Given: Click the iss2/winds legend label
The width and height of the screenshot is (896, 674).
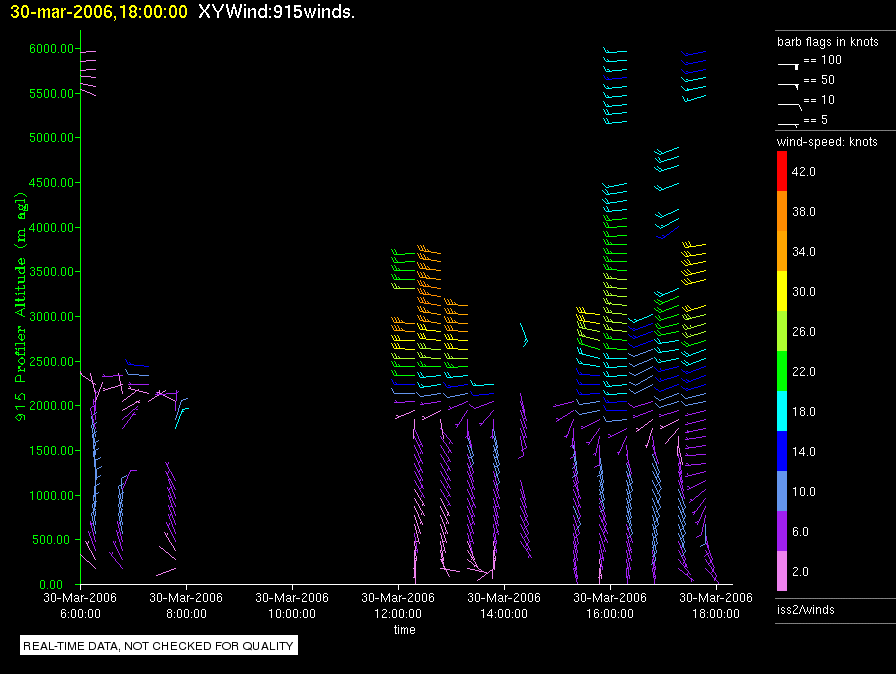Looking at the screenshot, I should tap(805, 609).
